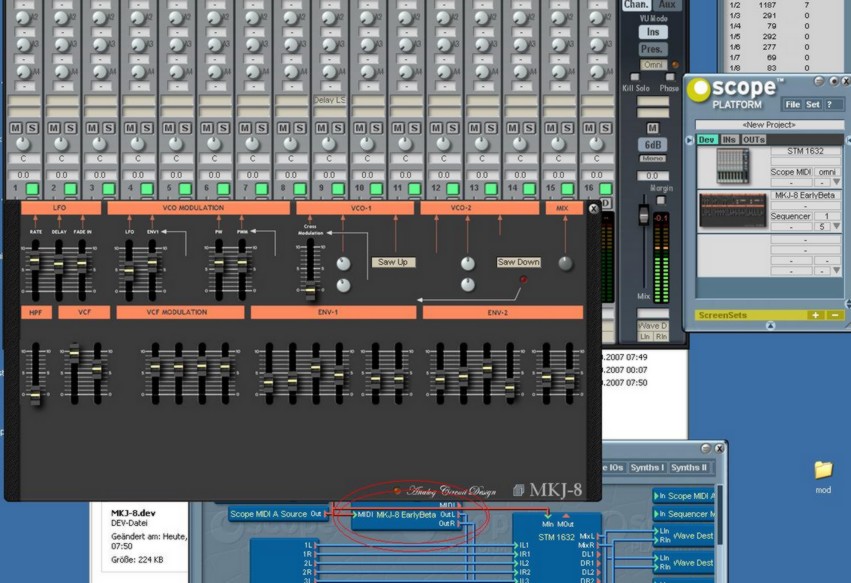The width and height of the screenshot is (851, 583).
Task: Collapse Scope Platform using the bottom arrow
Action: [x=770, y=325]
